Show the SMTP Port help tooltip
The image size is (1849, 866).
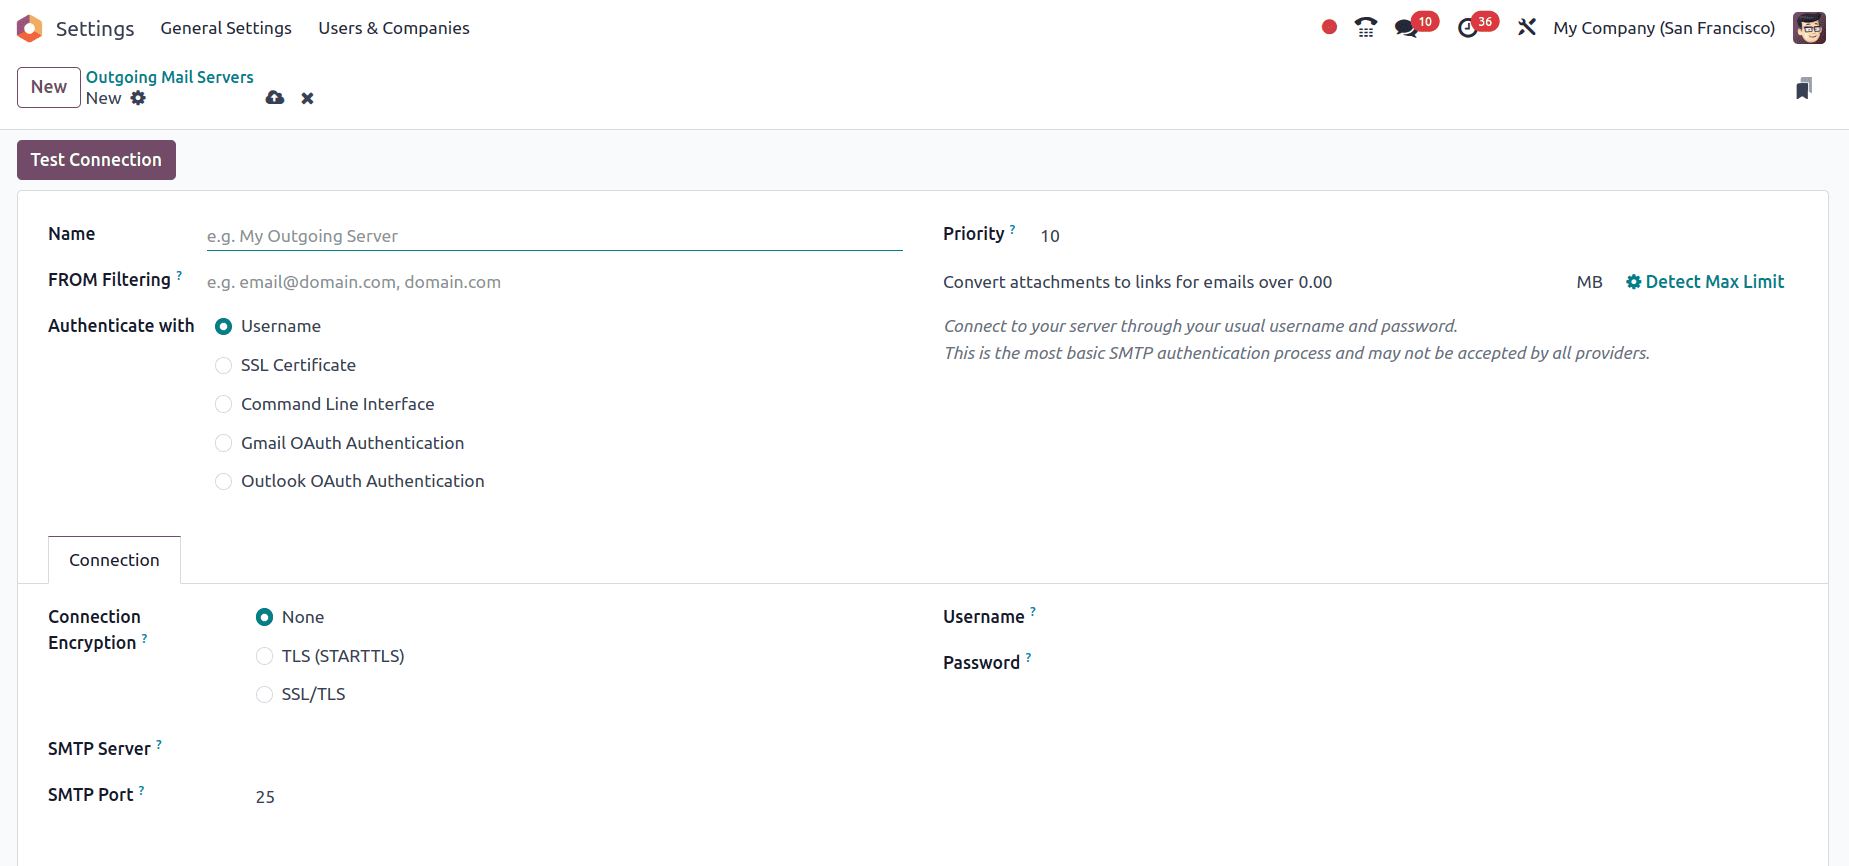(141, 790)
